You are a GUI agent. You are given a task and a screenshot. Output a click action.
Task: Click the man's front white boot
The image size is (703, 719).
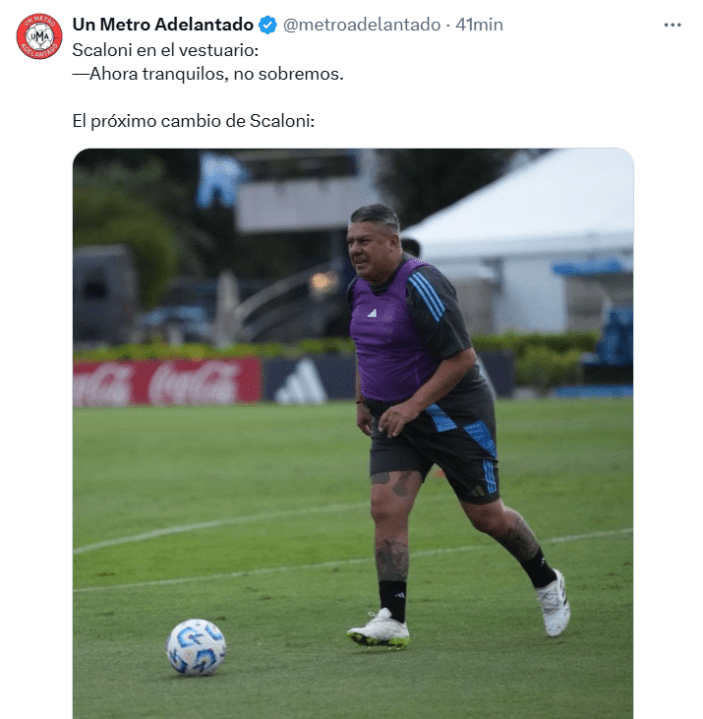pyautogui.click(x=379, y=629)
